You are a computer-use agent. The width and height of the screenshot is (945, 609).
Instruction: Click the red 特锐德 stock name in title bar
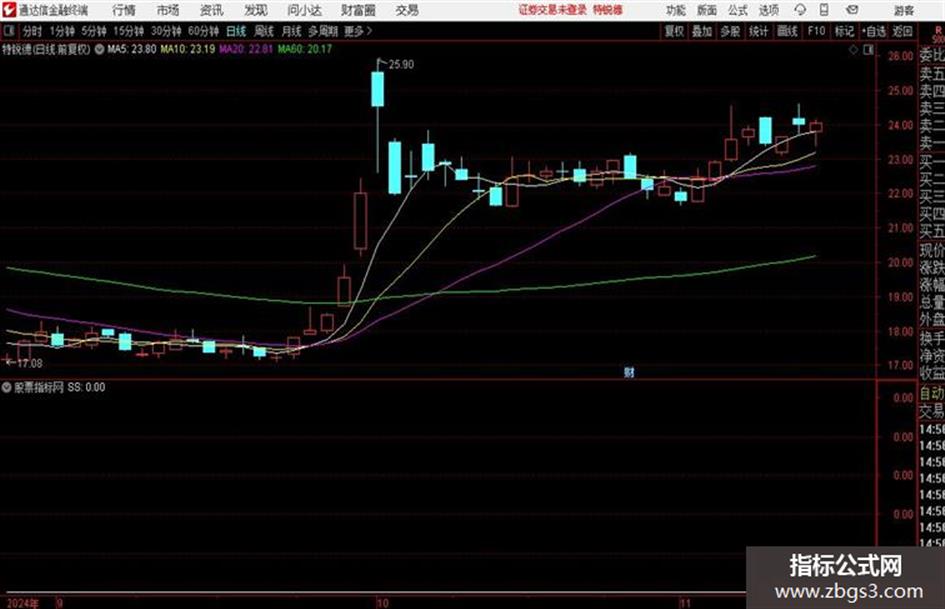[x=608, y=10]
